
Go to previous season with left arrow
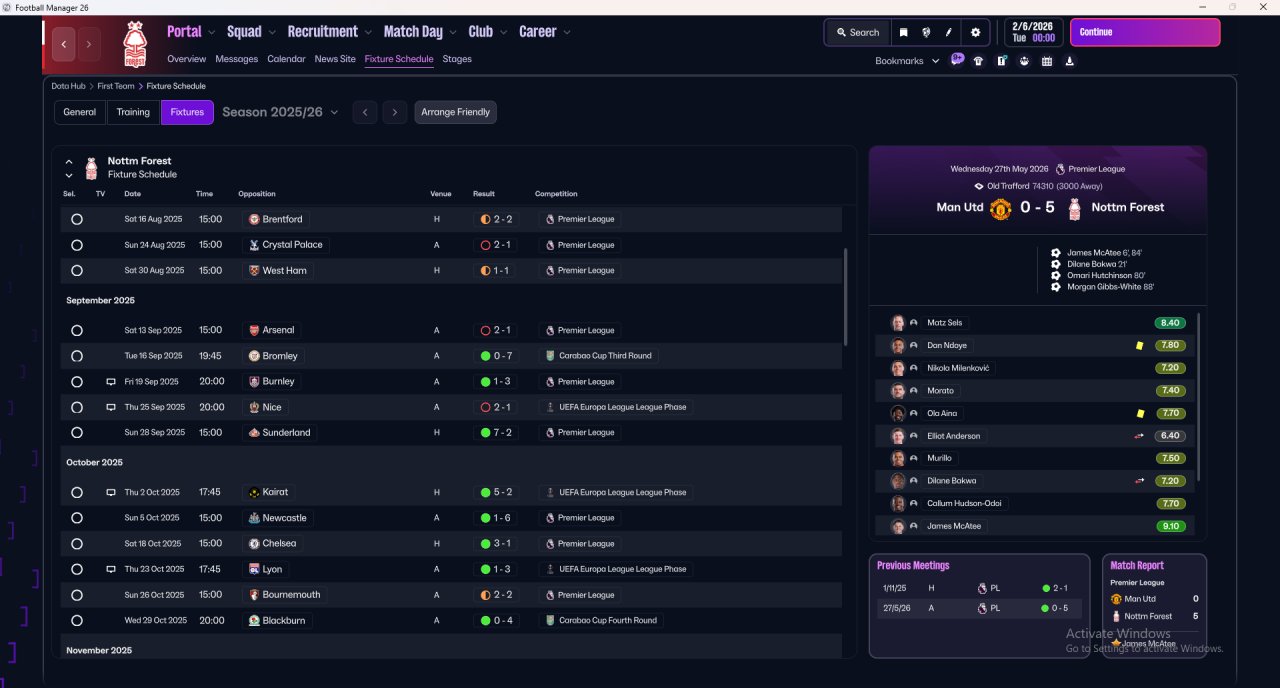[365, 112]
